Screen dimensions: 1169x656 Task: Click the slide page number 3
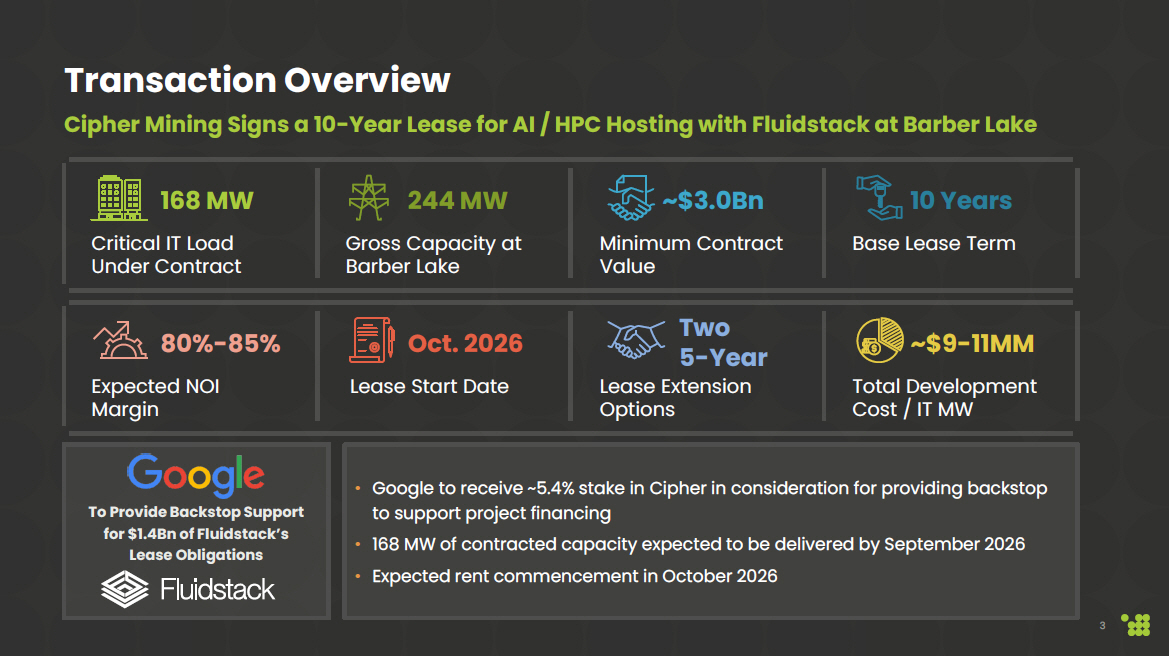point(1102,626)
